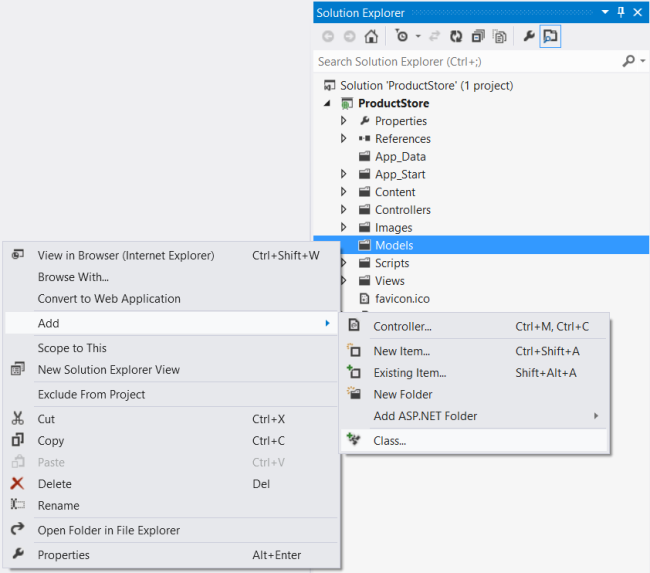The height and width of the screenshot is (573, 650).
Task: Choose New Folder from the Add submenu
Action: pos(402,394)
